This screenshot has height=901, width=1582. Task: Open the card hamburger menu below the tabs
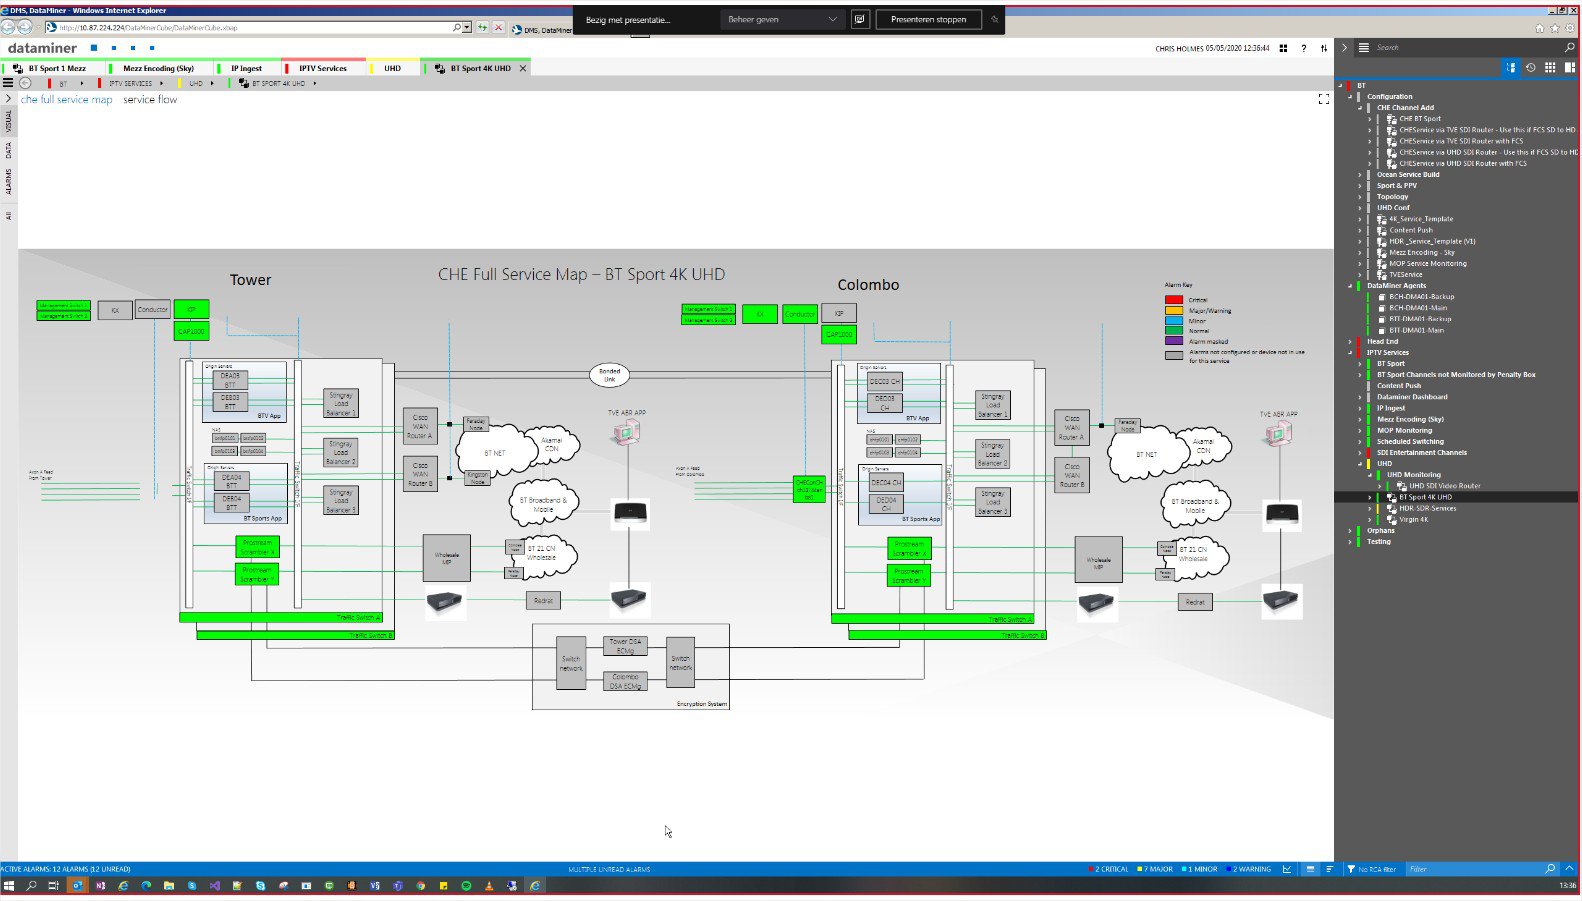[x=8, y=83]
